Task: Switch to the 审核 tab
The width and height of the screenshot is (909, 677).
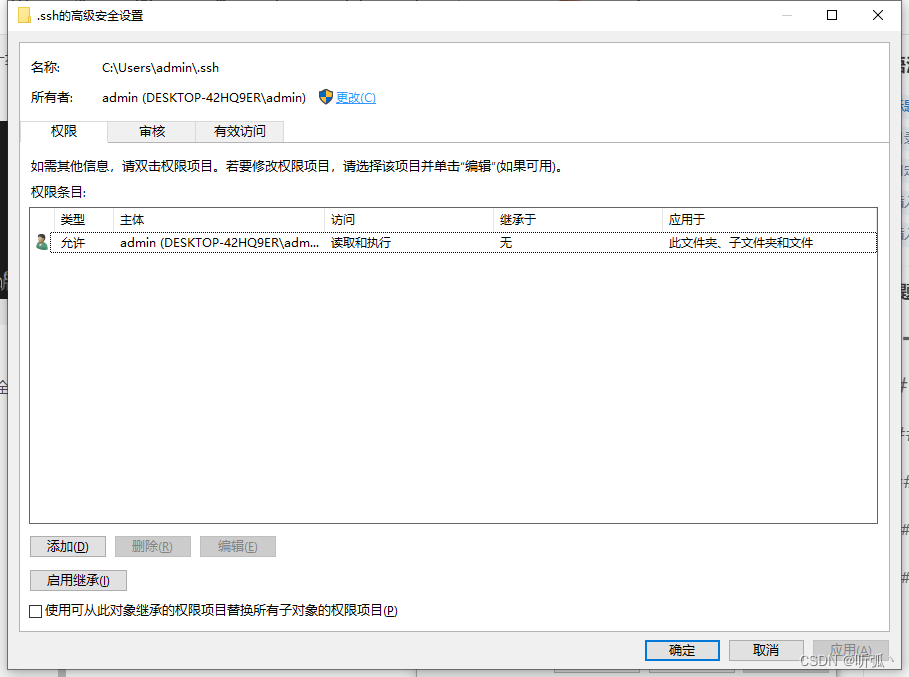Action: coord(150,131)
